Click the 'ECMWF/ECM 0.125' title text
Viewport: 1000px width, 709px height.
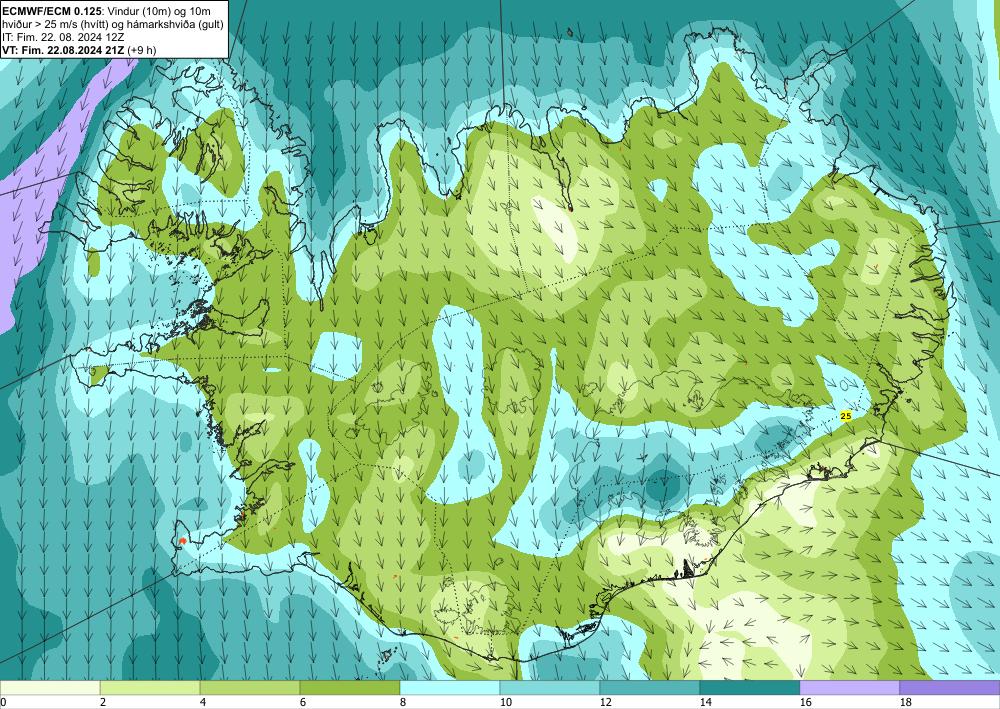coord(50,10)
